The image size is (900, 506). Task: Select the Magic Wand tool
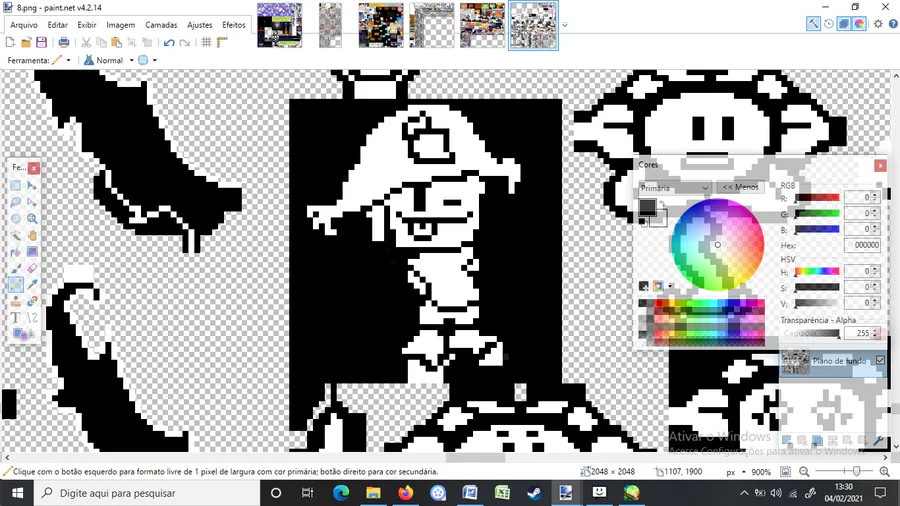pos(15,235)
